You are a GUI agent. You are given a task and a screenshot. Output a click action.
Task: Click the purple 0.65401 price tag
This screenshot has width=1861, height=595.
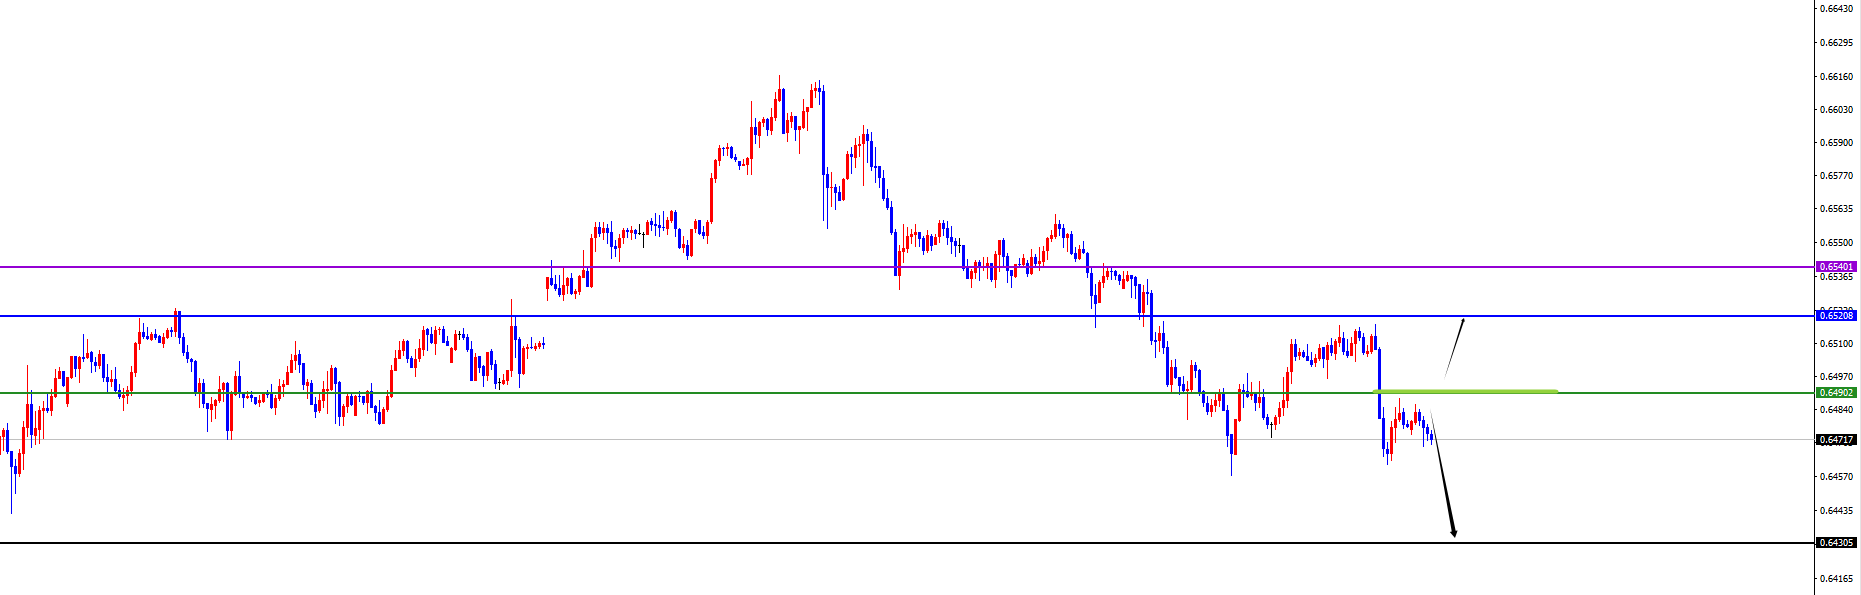pos(1836,267)
